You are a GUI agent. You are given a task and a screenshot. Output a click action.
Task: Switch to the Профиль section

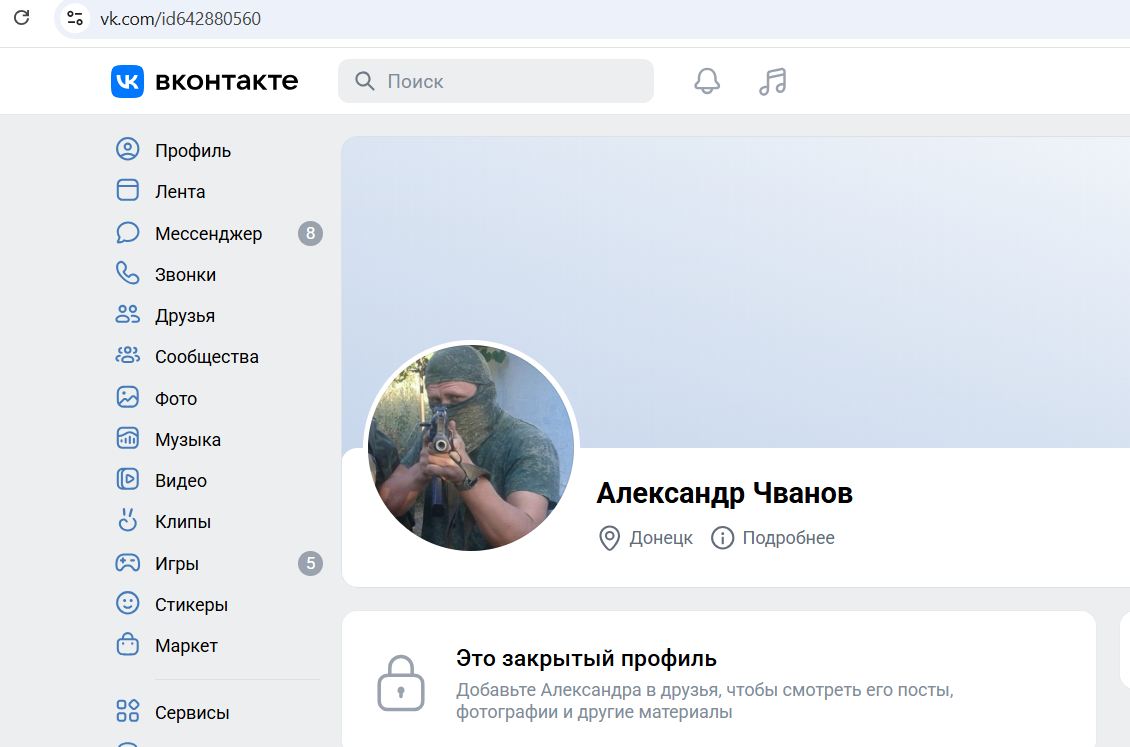coord(192,150)
